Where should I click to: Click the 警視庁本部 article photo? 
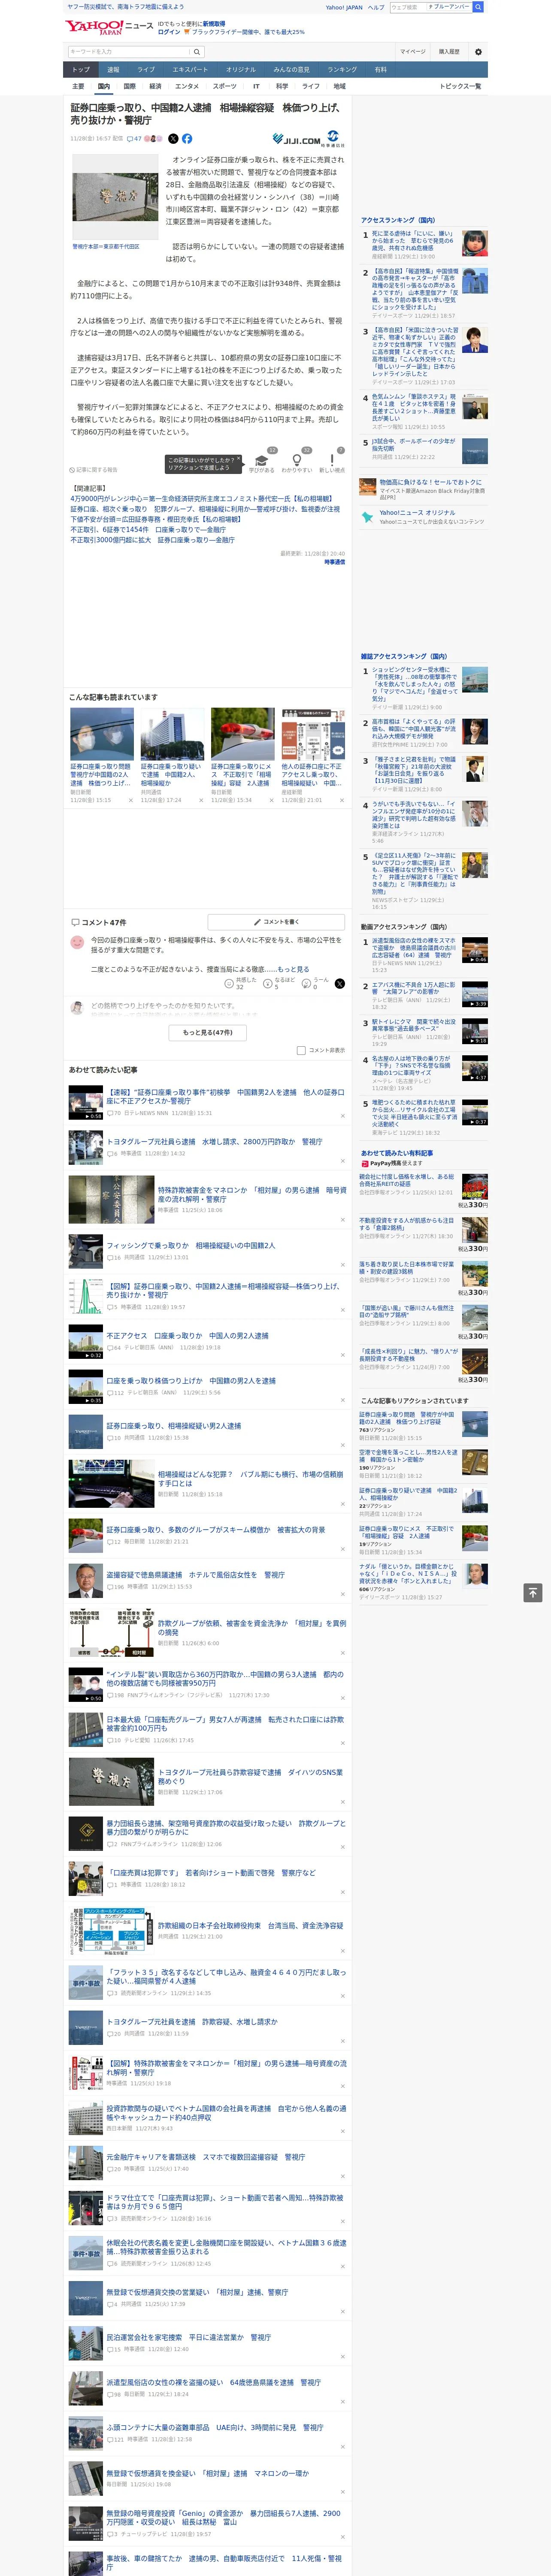pyautogui.click(x=115, y=196)
